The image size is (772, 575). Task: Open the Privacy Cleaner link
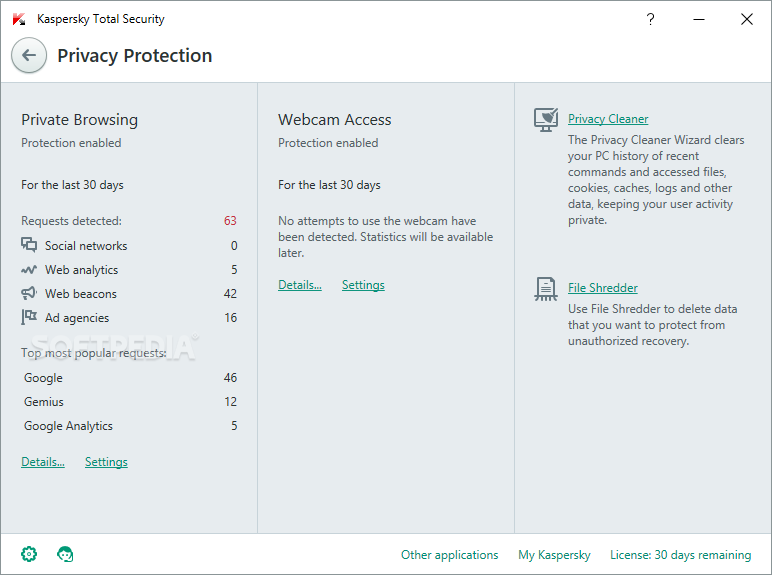(608, 119)
